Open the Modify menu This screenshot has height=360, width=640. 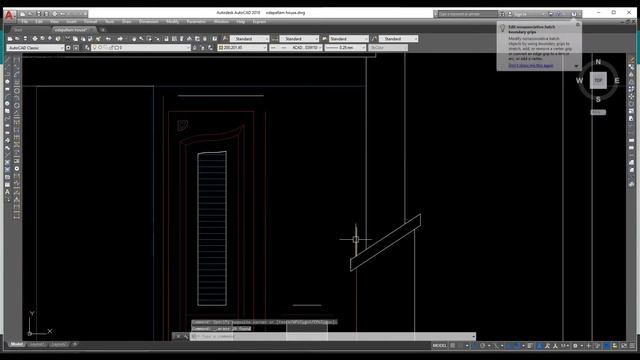172,22
